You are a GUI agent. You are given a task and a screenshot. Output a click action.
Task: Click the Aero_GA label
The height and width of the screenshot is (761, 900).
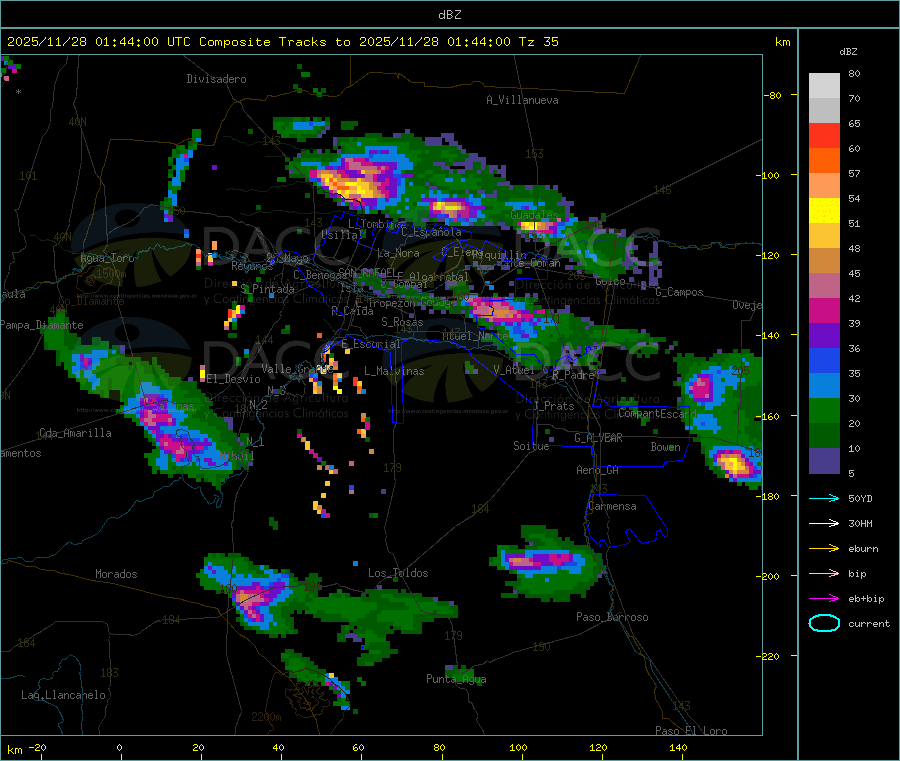point(598,470)
